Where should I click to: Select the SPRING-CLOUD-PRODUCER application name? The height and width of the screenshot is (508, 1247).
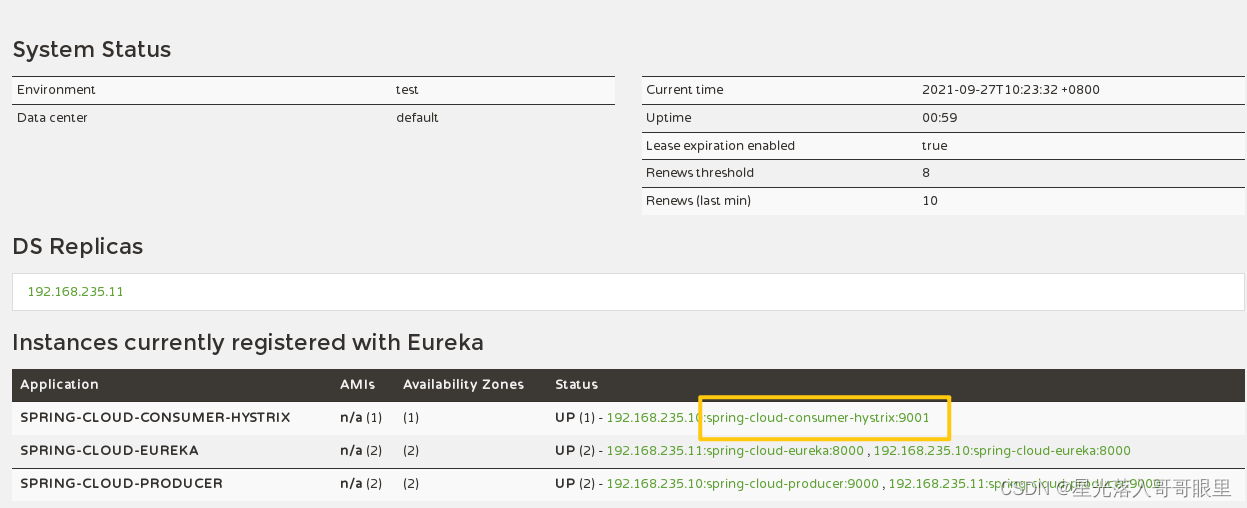(121, 484)
